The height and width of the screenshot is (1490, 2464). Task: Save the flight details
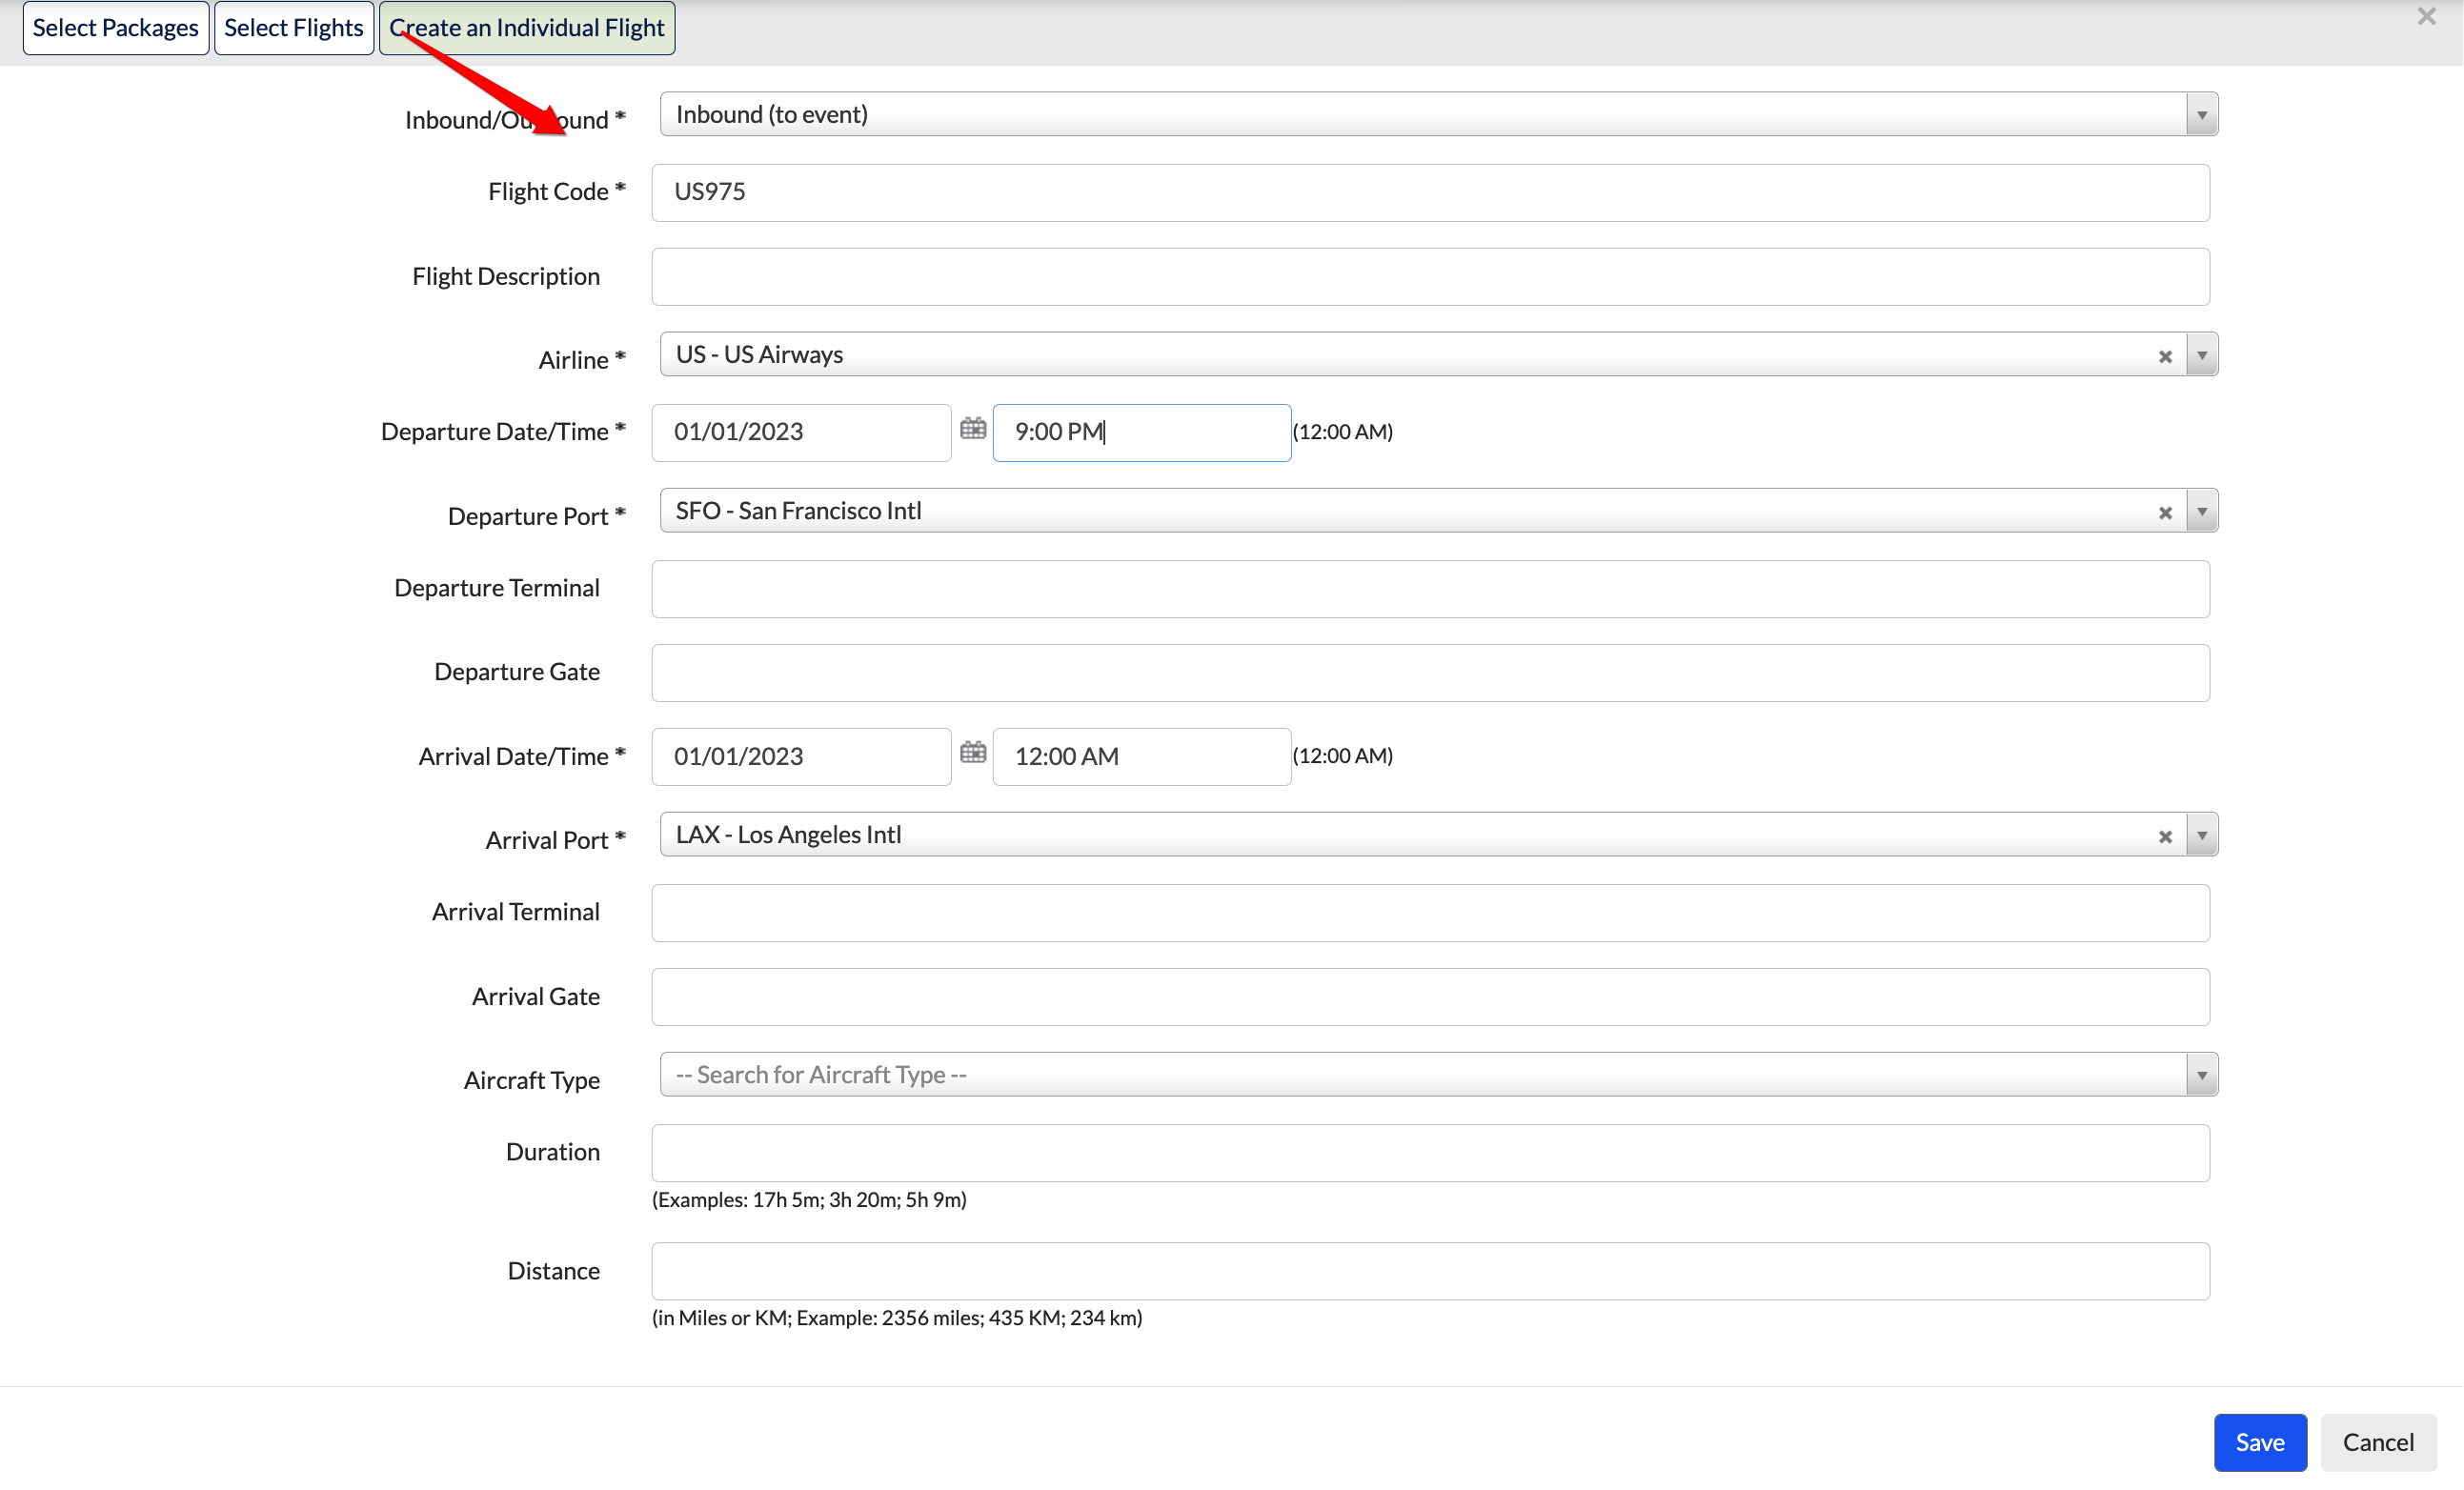[x=2259, y=1442]
